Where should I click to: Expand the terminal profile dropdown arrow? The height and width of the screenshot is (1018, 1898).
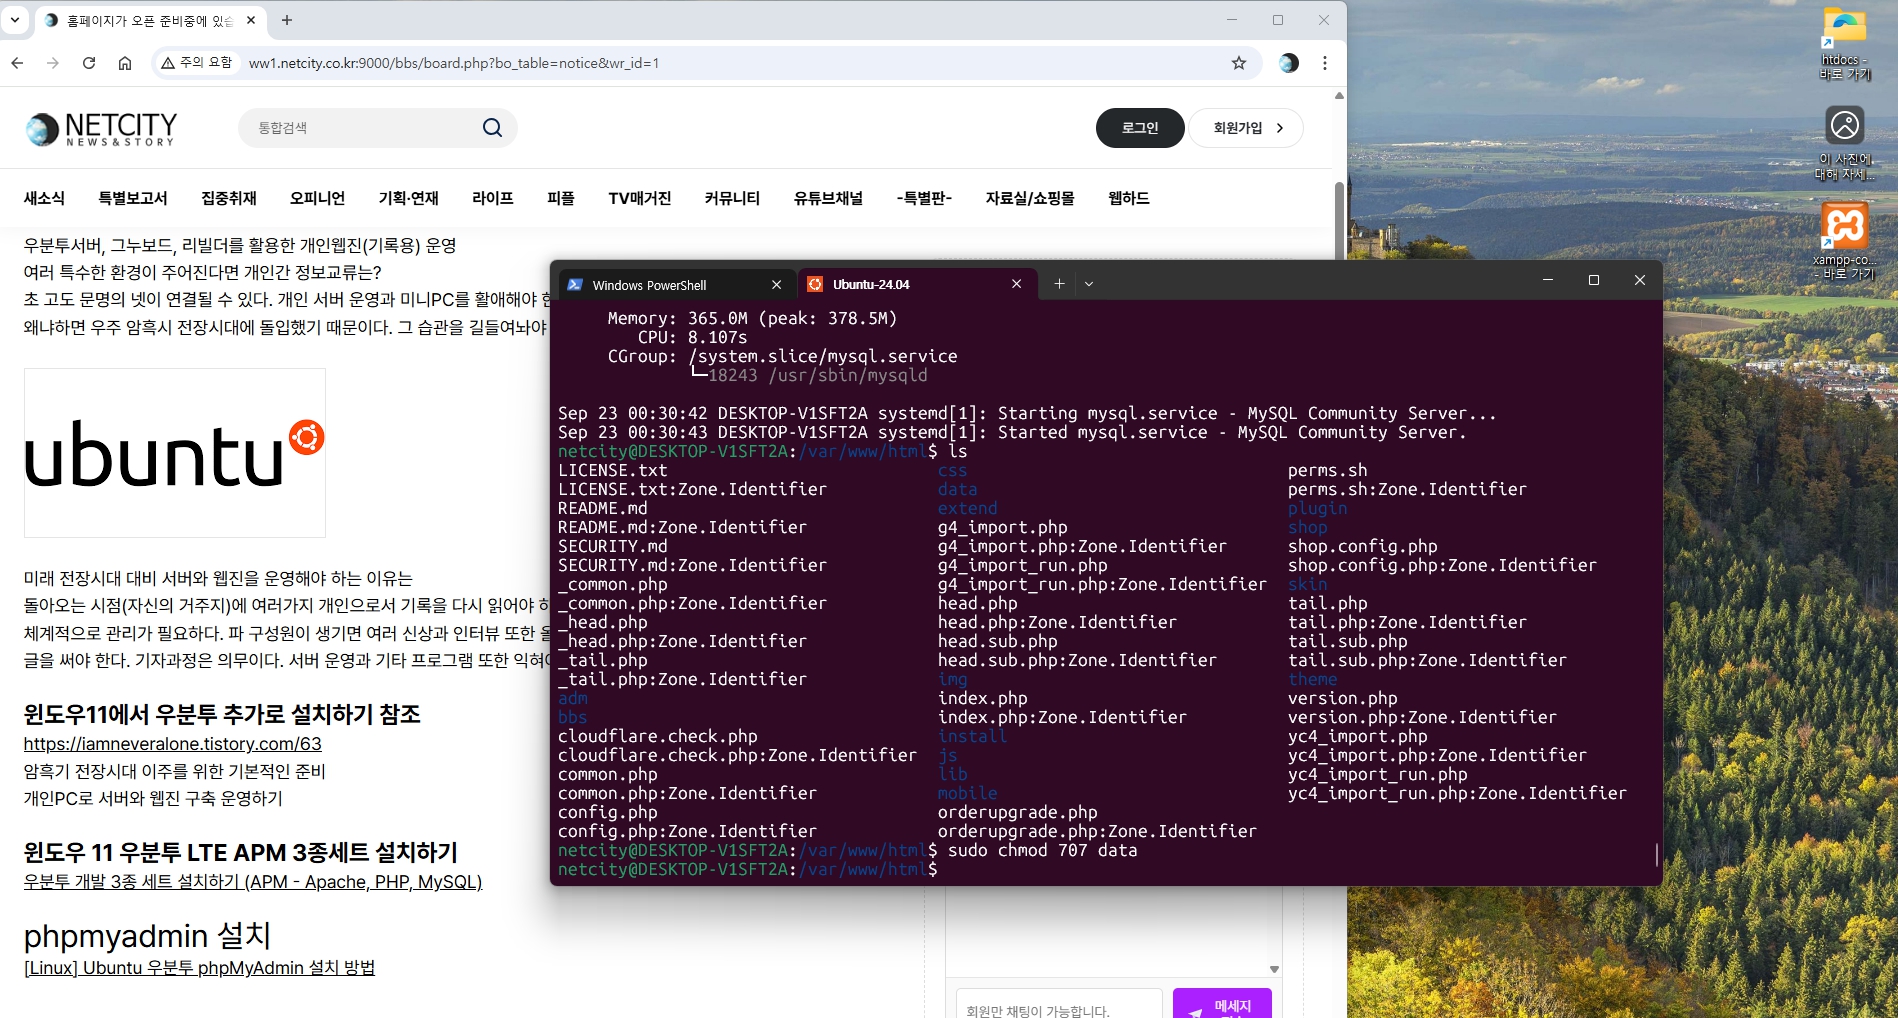coord(1089,284)
